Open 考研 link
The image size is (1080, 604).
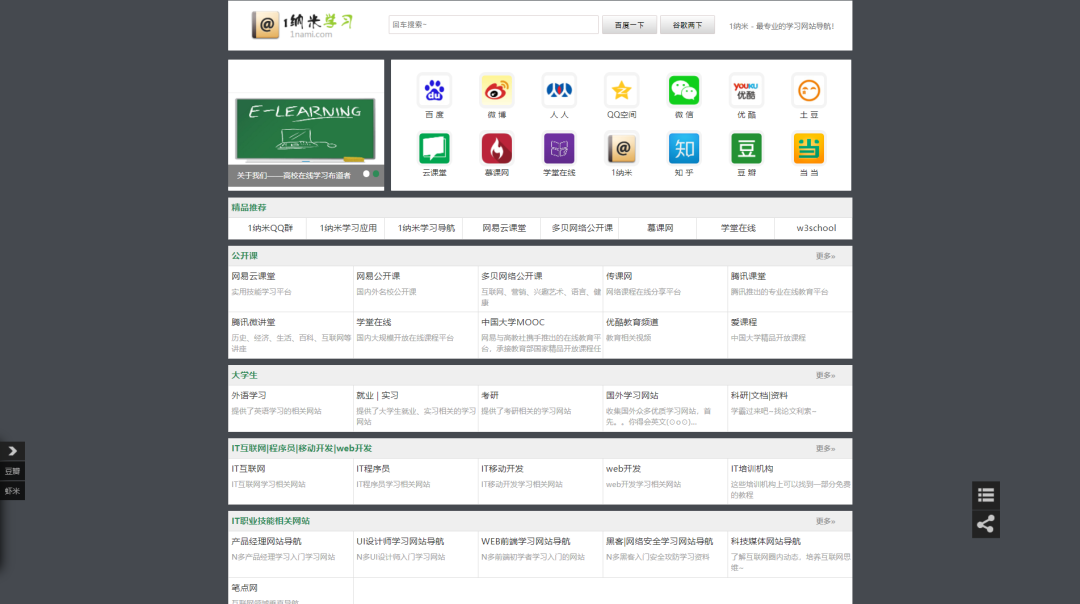point(490,395)
